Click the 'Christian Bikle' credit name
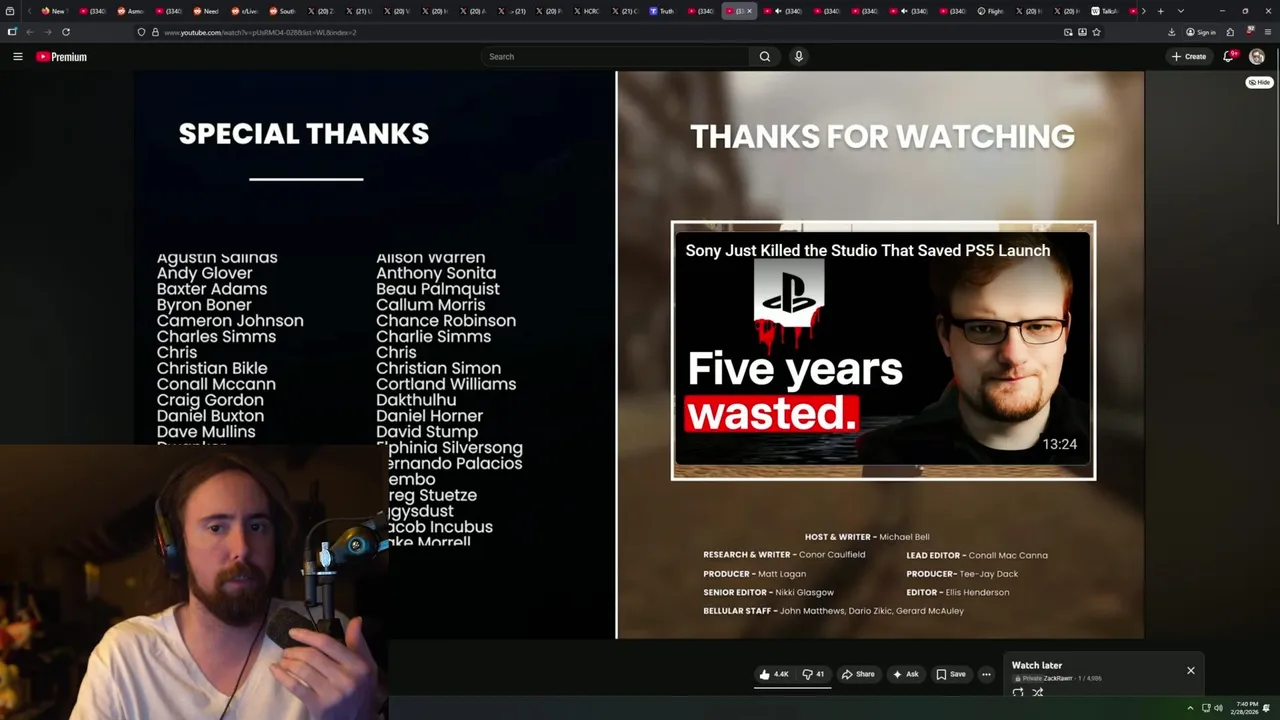Screen dimensions: 1280x720 212,368
